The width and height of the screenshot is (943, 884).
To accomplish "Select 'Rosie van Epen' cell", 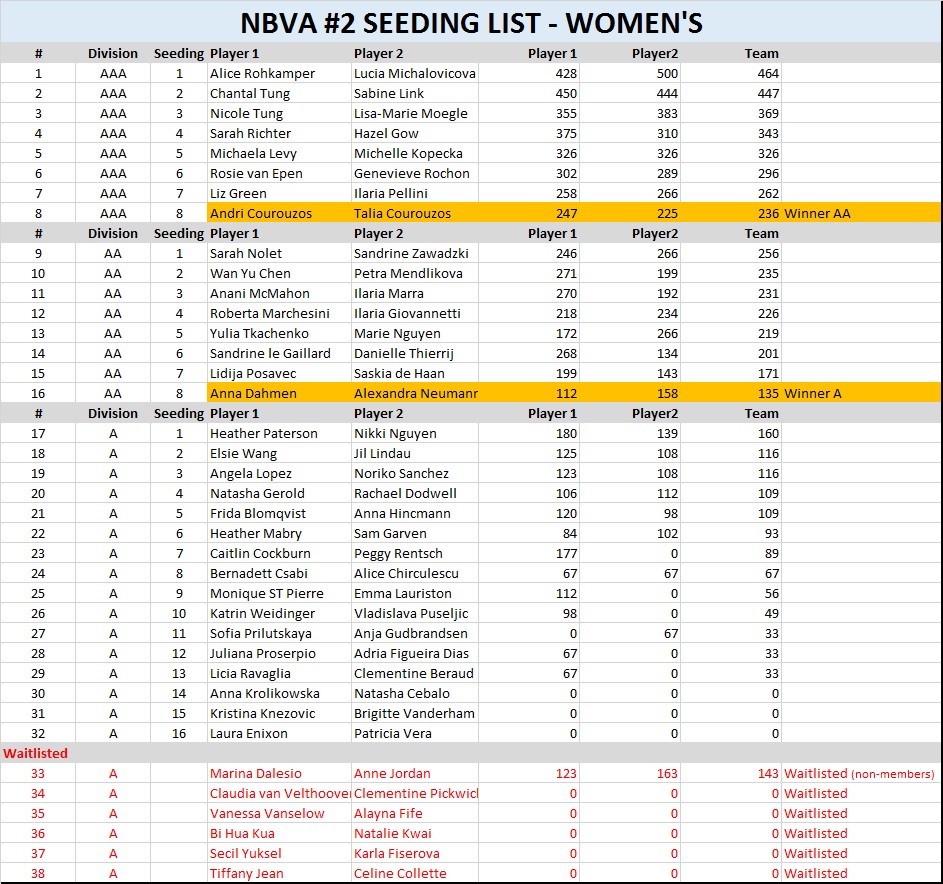I will (x=279, y=173).
